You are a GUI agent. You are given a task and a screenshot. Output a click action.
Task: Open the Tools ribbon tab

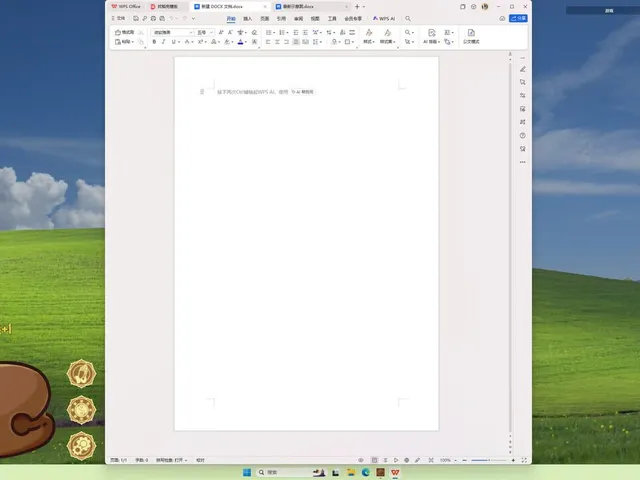click(332, 19)
